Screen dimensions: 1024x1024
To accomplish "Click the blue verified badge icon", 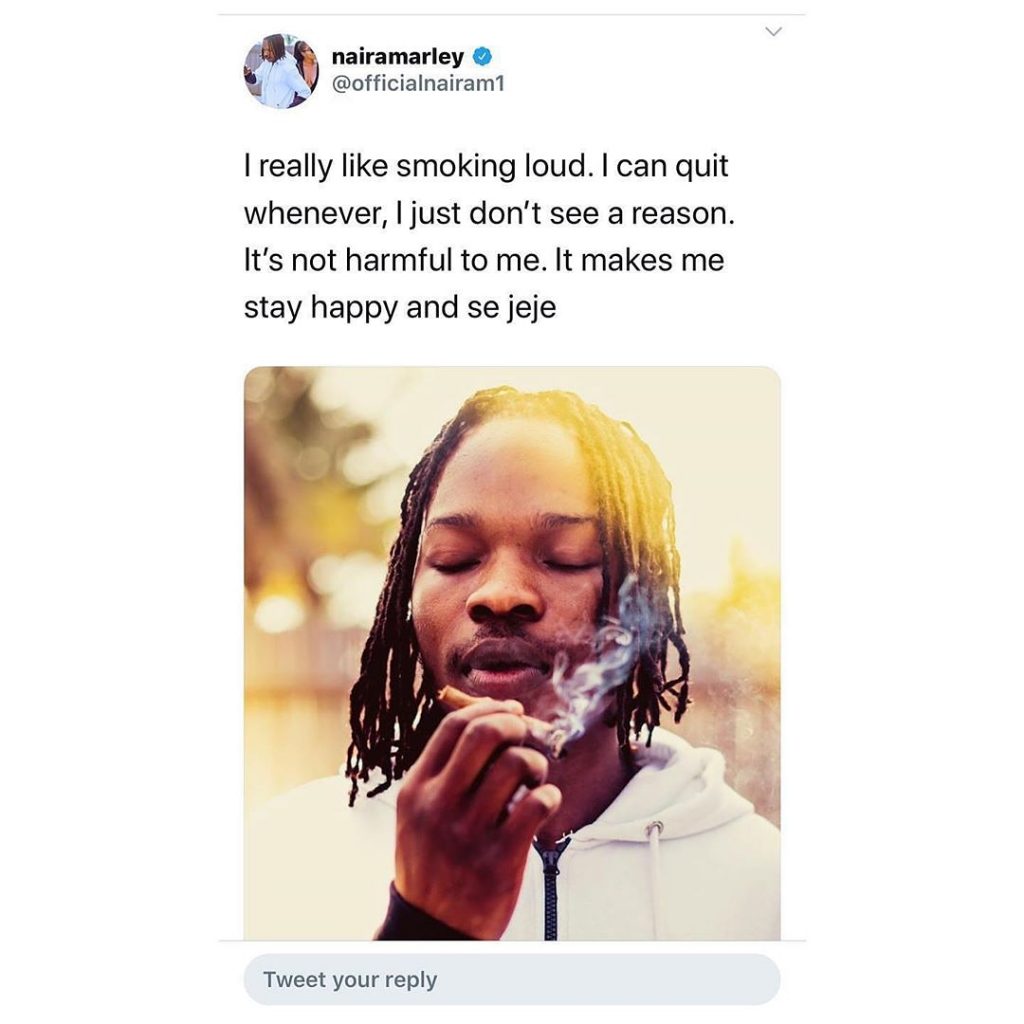I will coord(482,57).
